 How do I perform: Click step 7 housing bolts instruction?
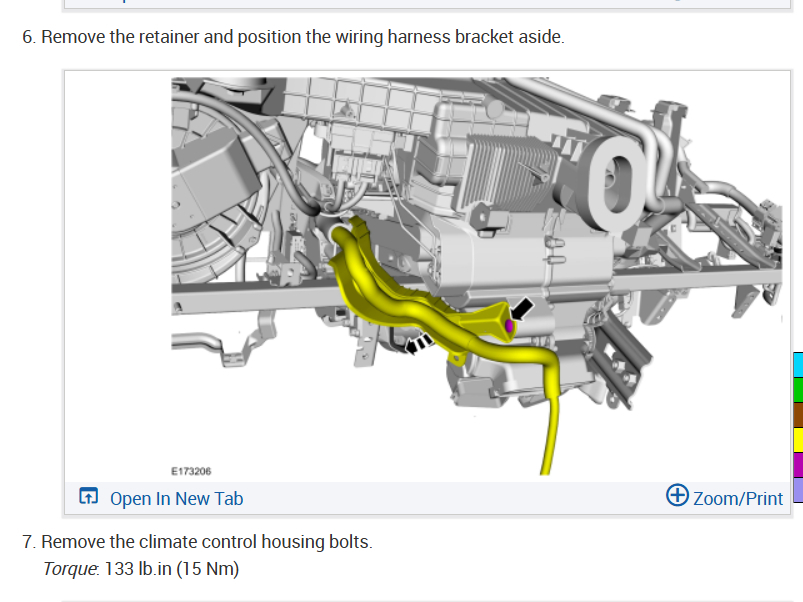click(x=197, y=542)
